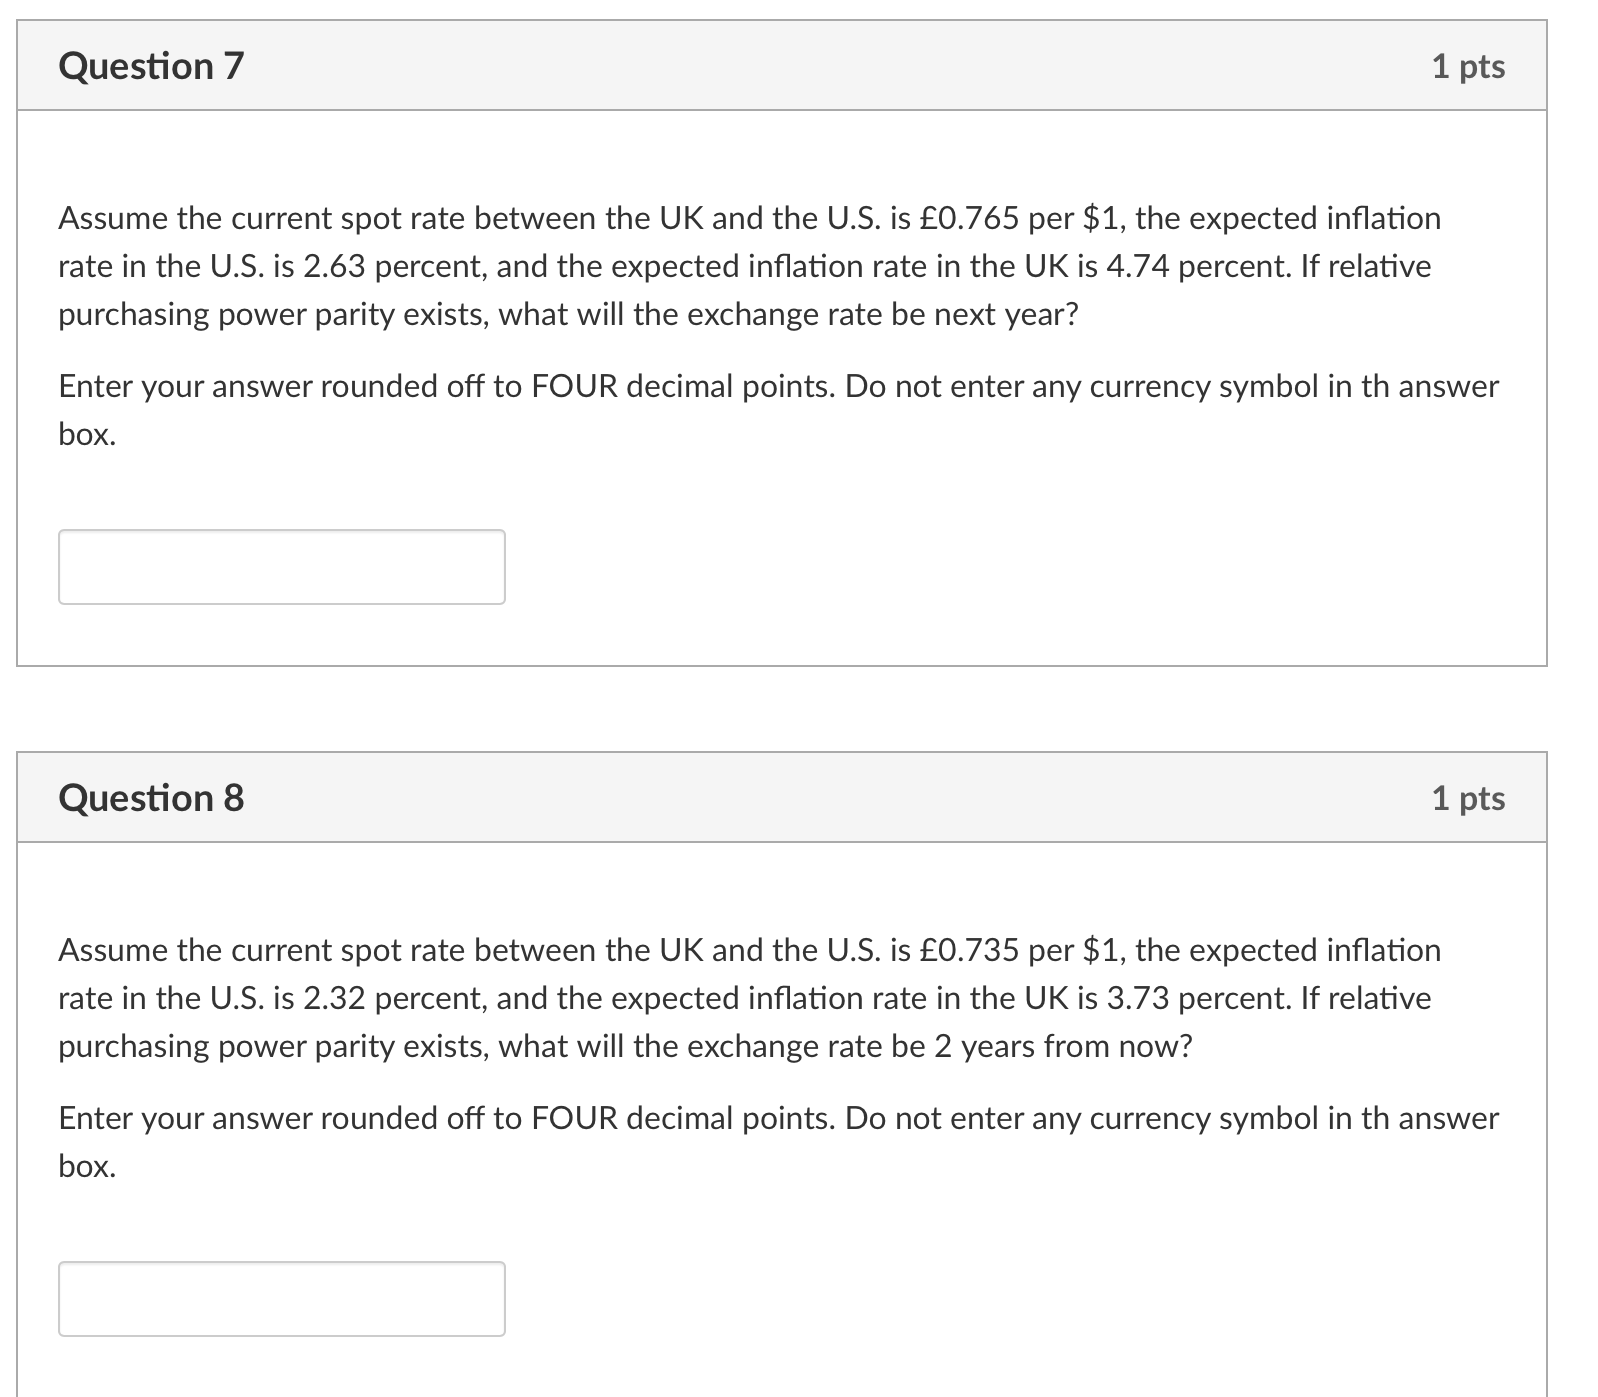Click the Question 8 title text
1598x1397 pixels.
click(150, 798)
